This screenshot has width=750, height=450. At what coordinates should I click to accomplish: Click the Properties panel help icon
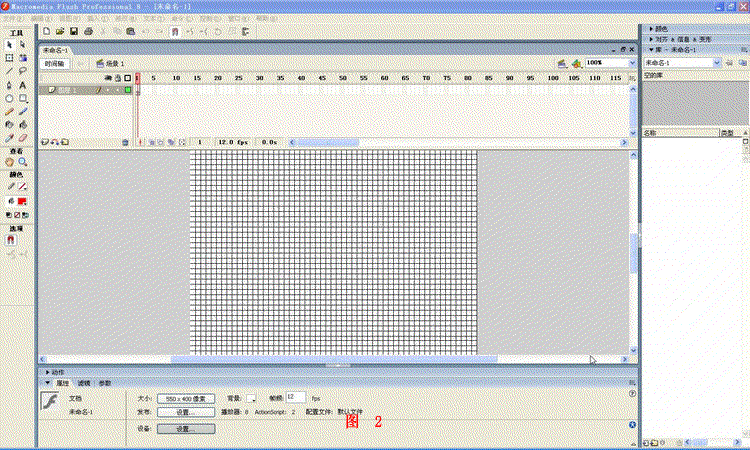[632, 394]
